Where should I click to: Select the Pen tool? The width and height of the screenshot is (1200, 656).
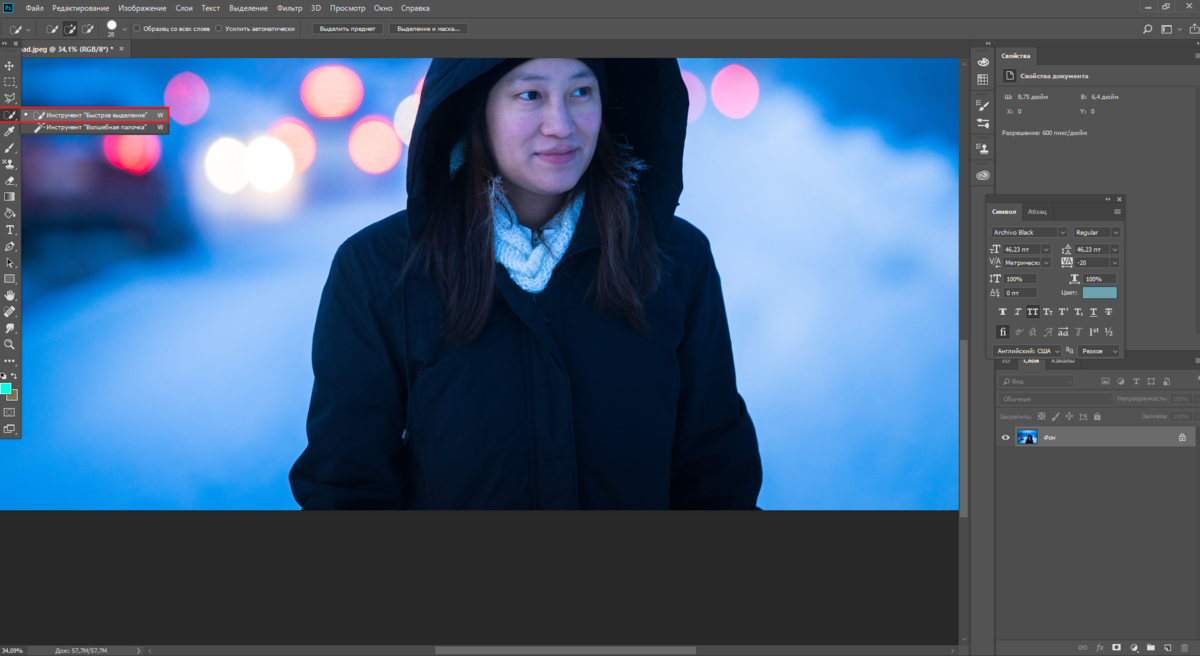(x=10, y=246)
